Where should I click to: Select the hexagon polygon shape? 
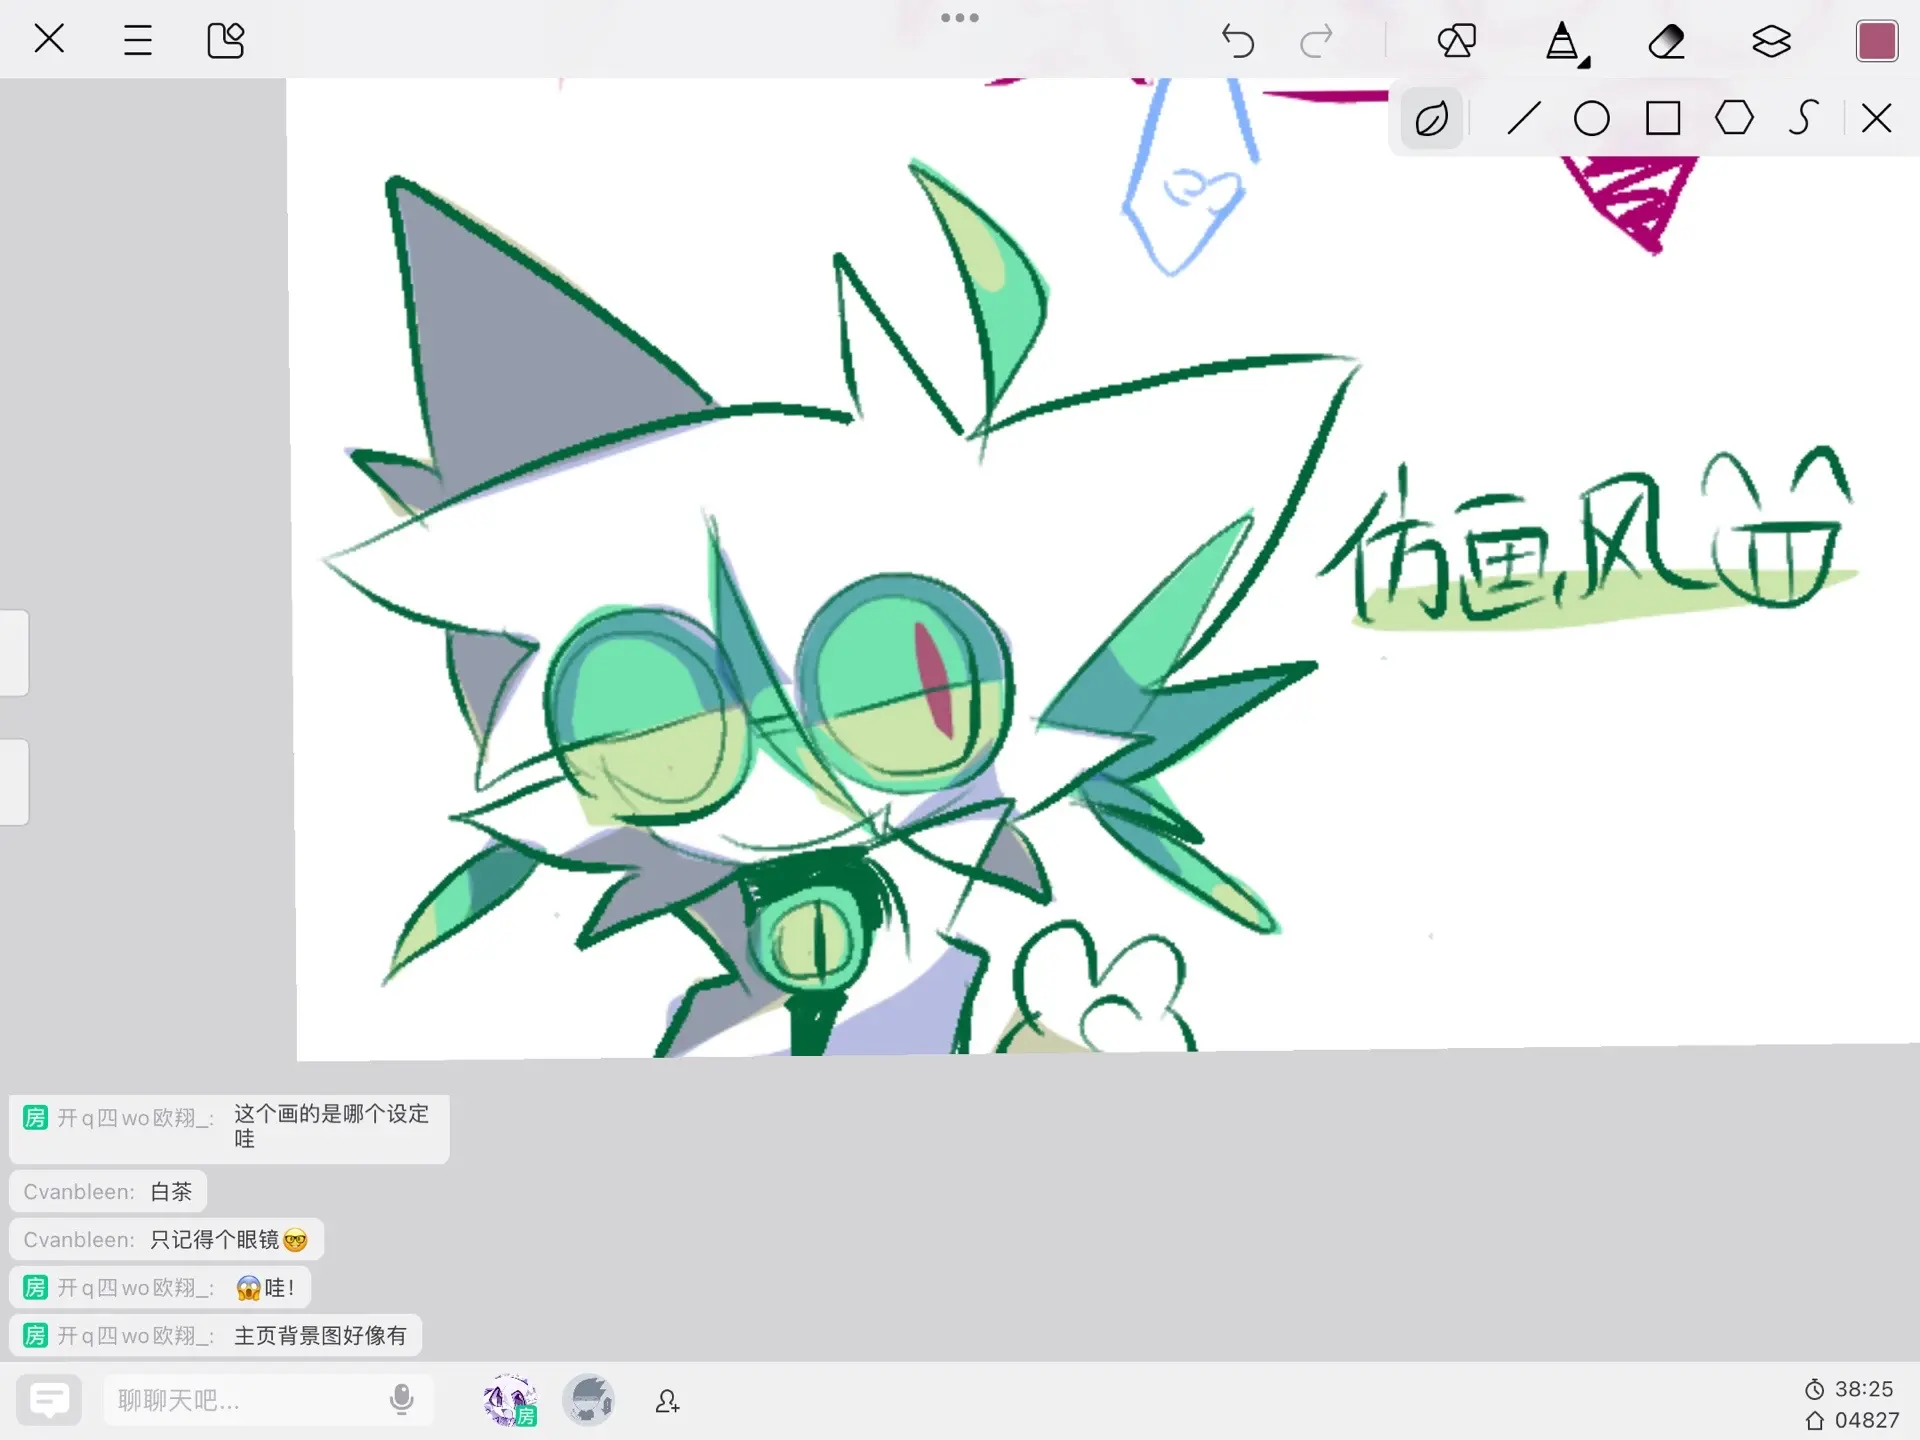coord(1734,118)
